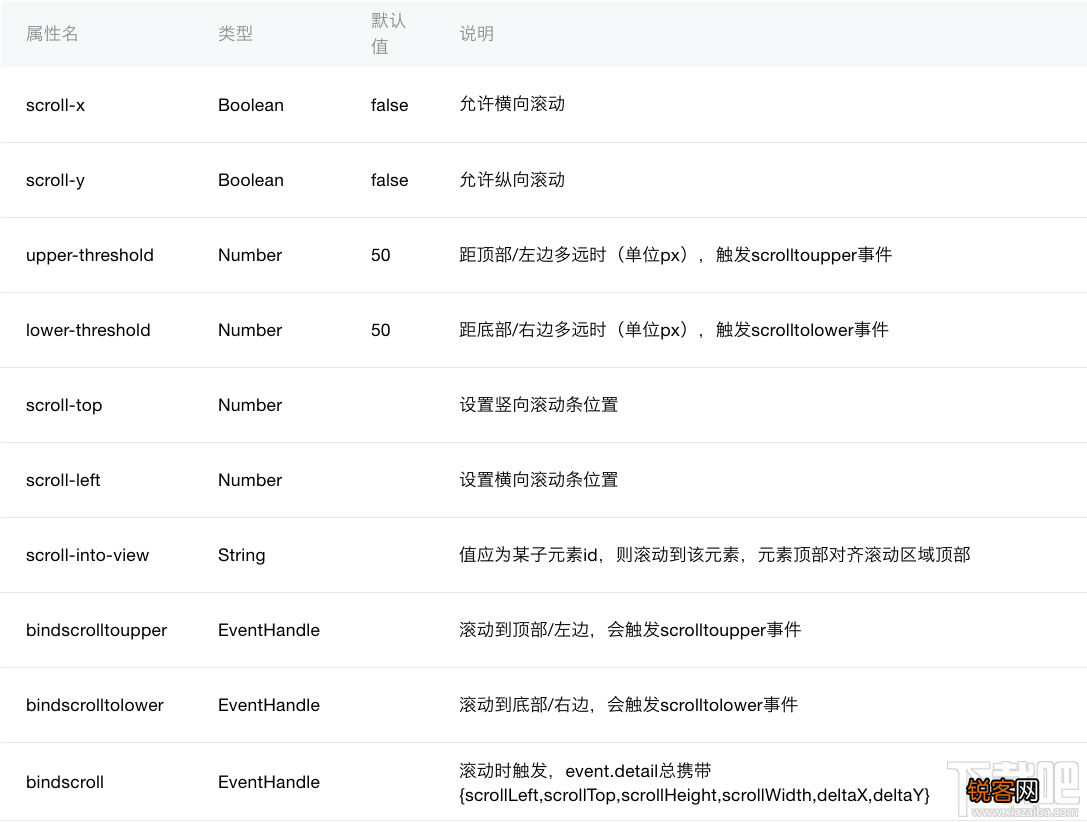Click description 设置竖向滚动条位置
This screenshot has height=822, width=1087.
tap(539, 405)
